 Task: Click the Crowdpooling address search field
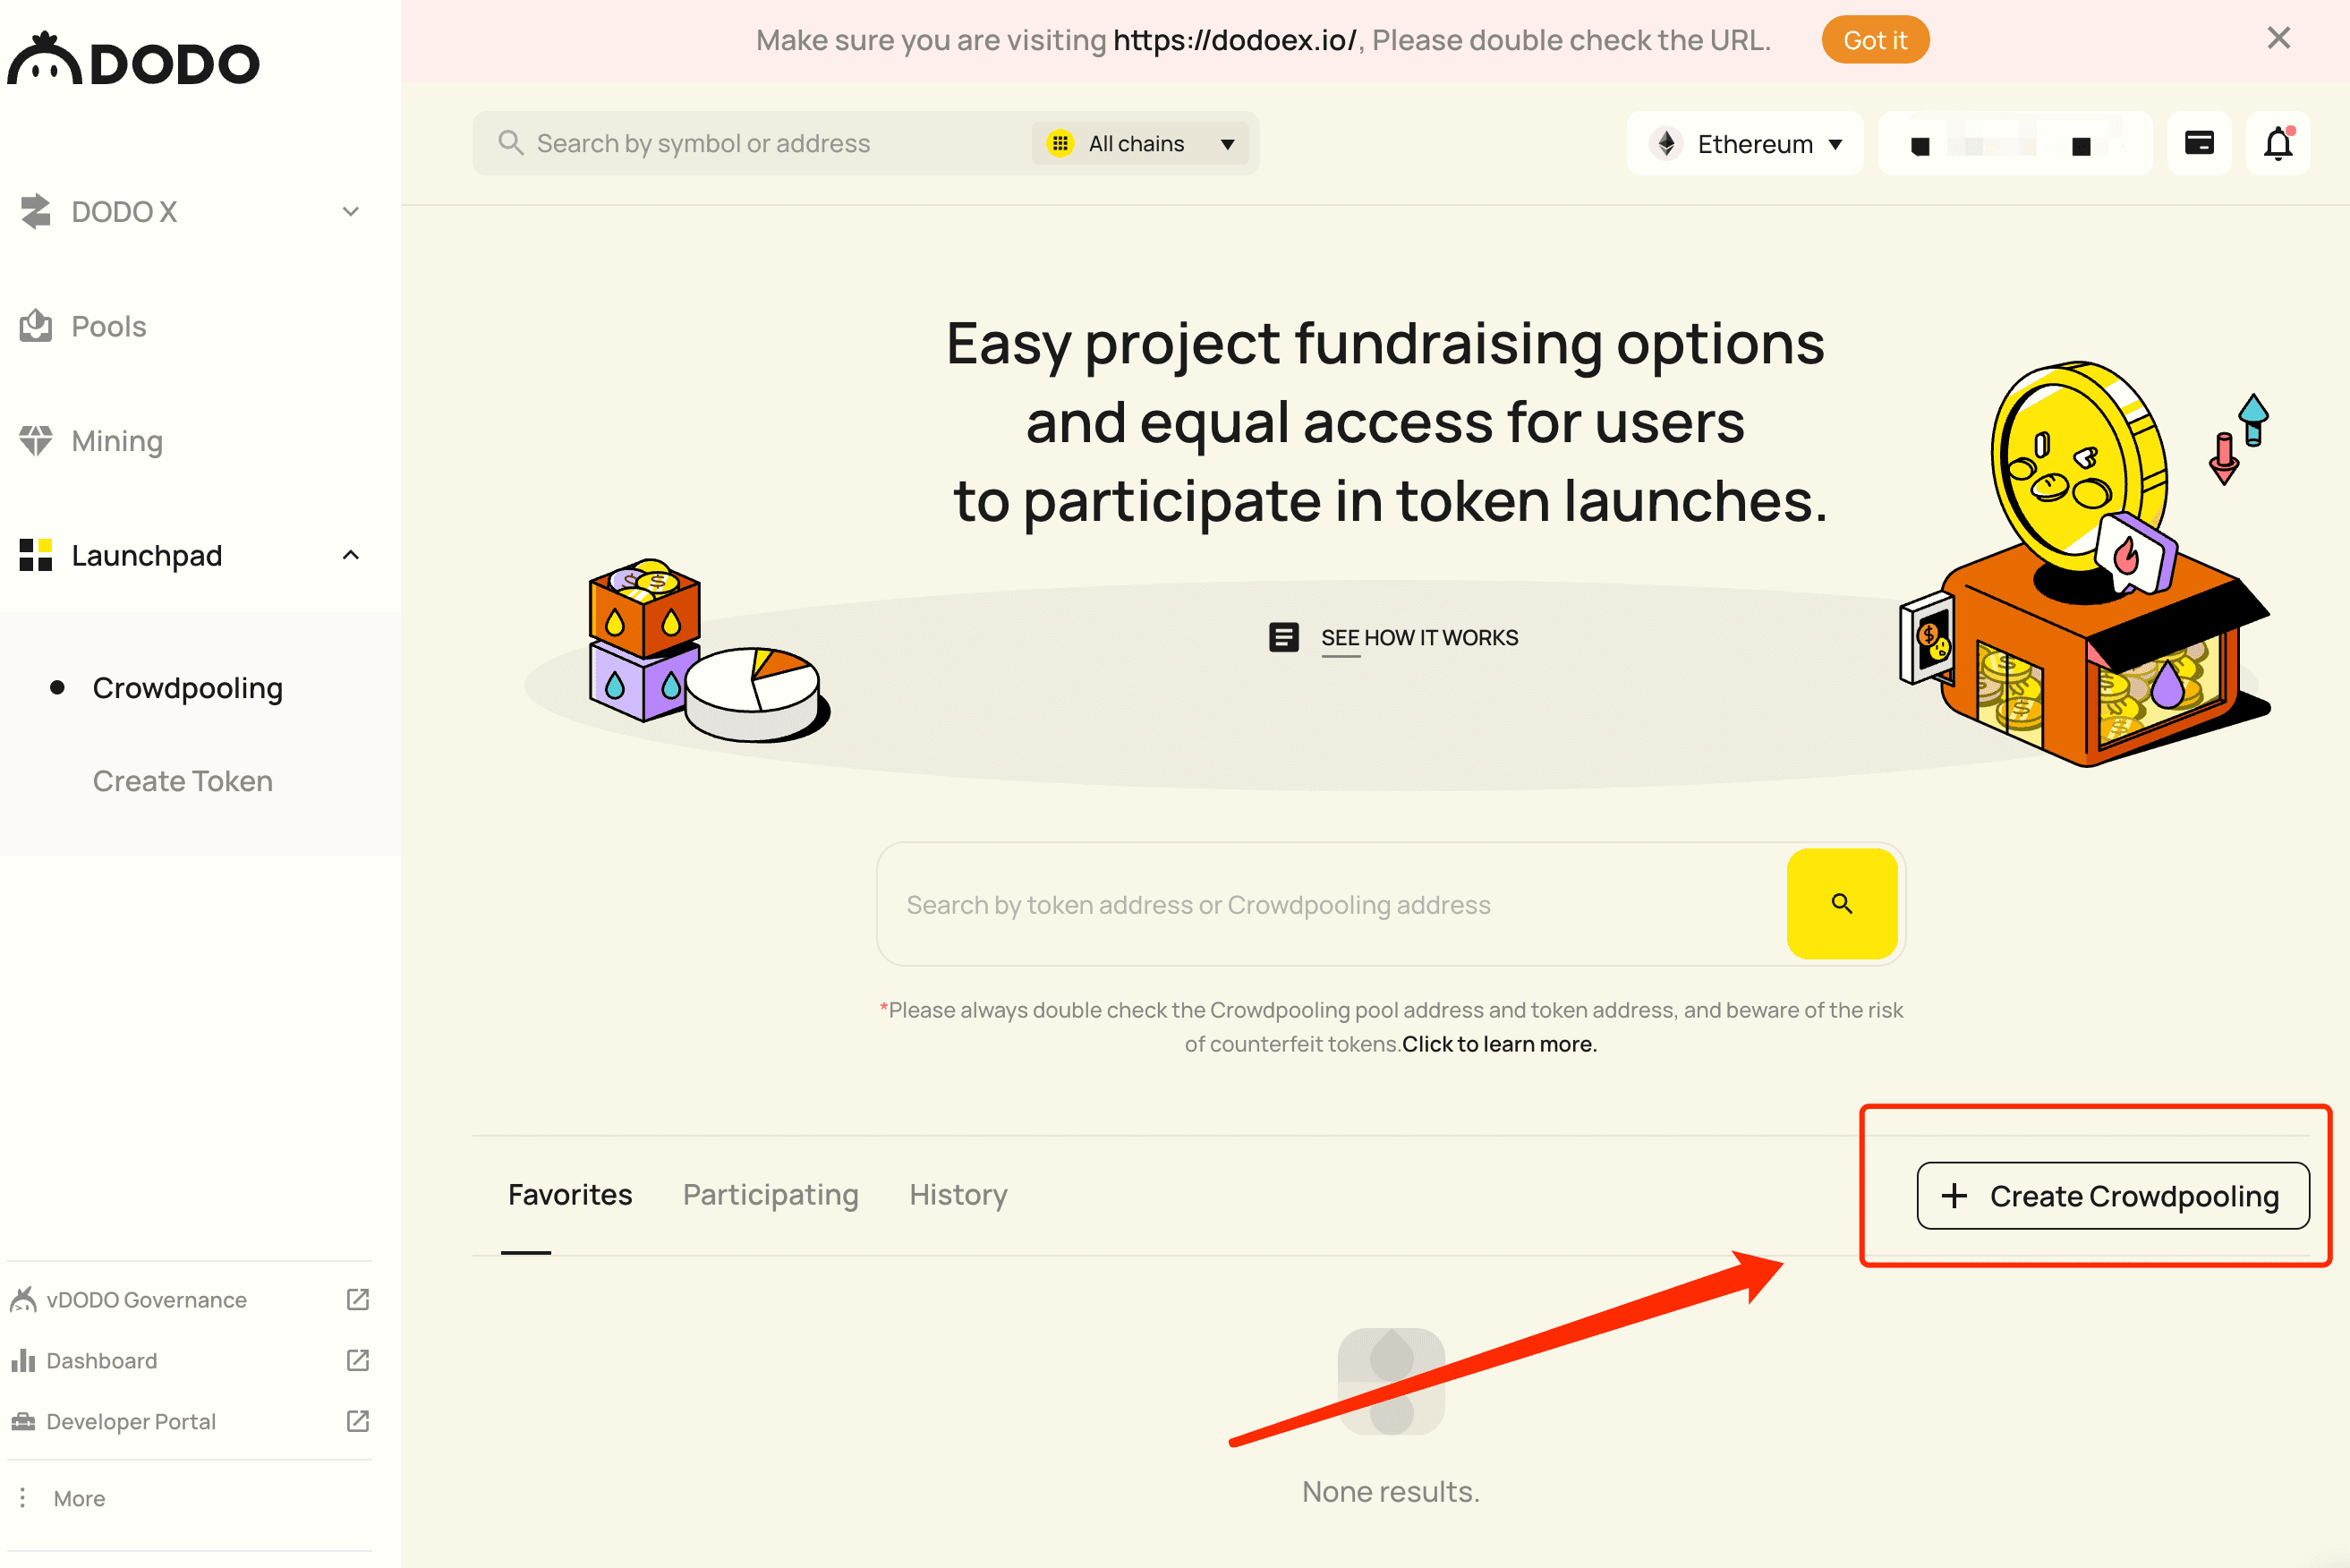click(1332, 904)
